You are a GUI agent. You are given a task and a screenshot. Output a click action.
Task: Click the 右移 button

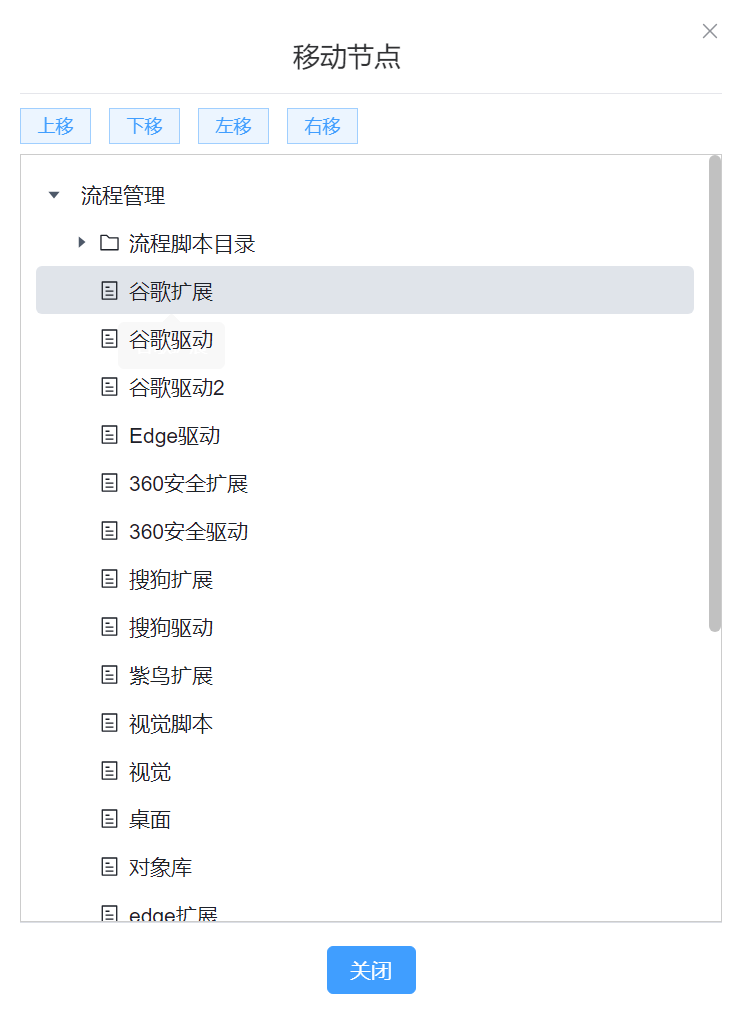point(322,126)
